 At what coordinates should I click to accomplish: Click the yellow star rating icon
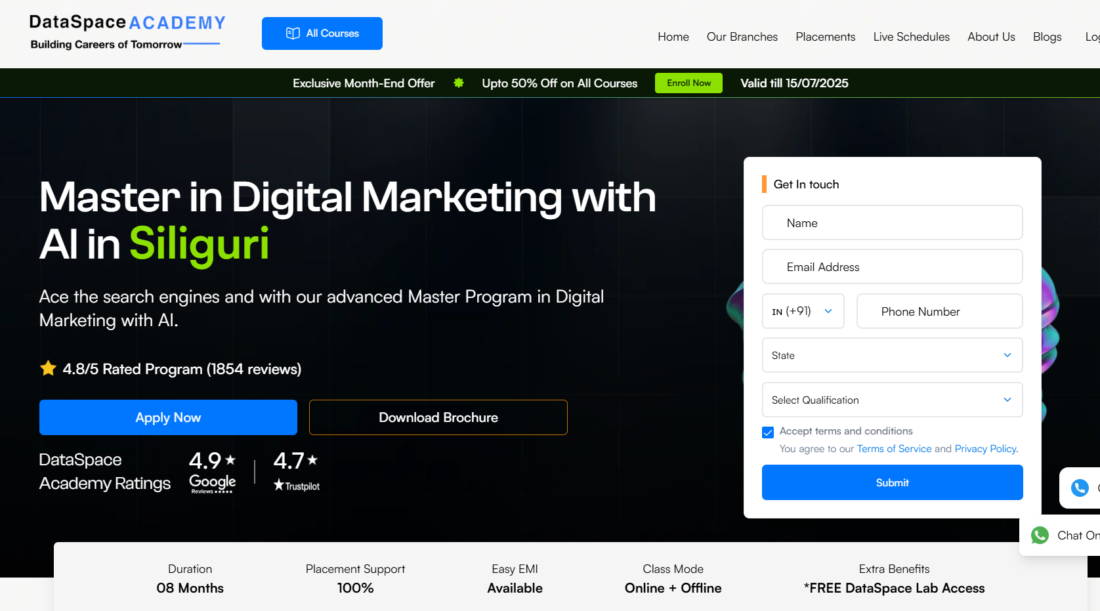pos(48,369)
